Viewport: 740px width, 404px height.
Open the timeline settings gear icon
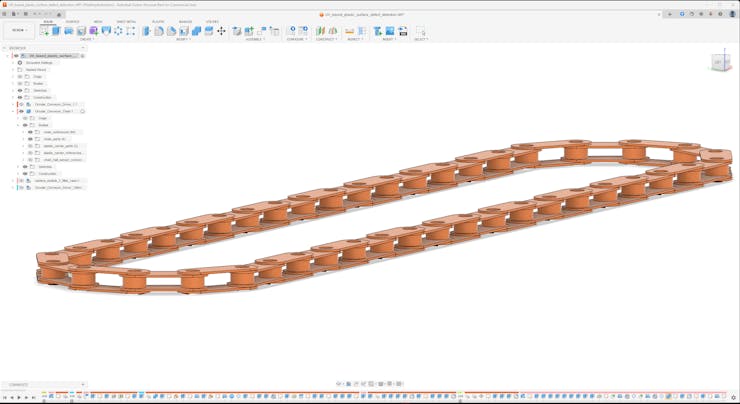point(735,397)
